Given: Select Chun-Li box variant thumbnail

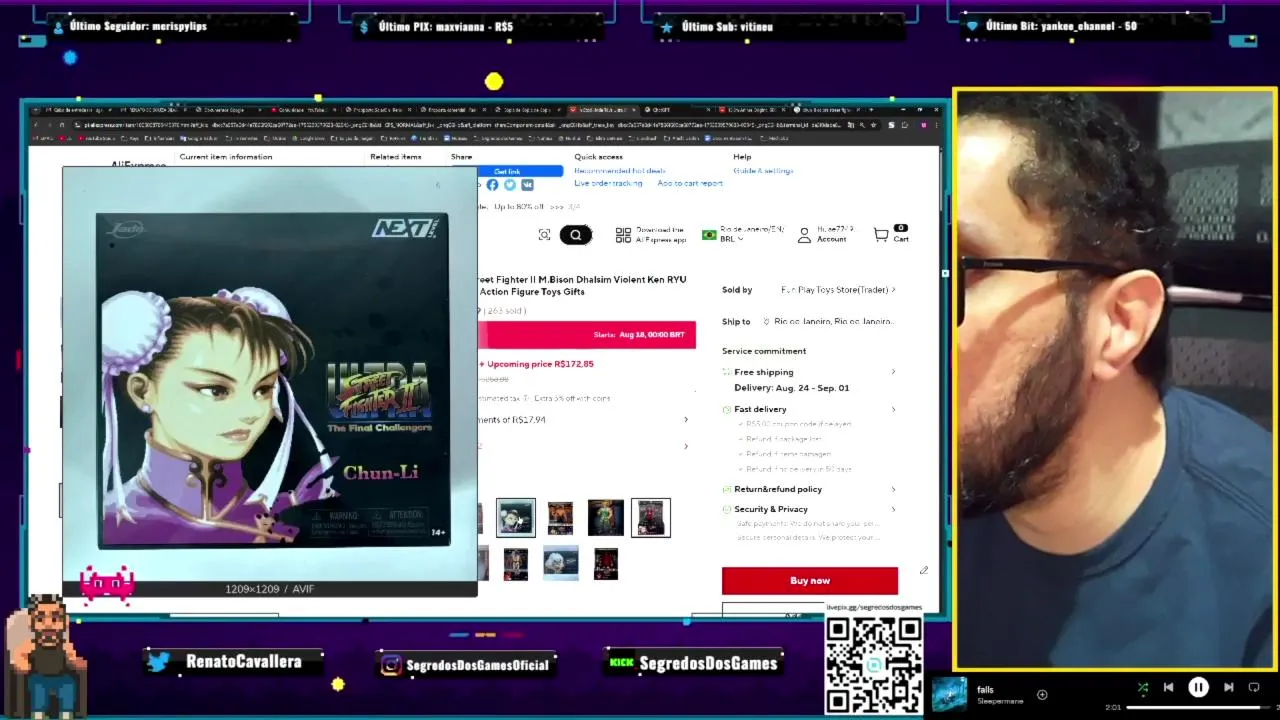Looking at the screenshot, I should (516, 518).
